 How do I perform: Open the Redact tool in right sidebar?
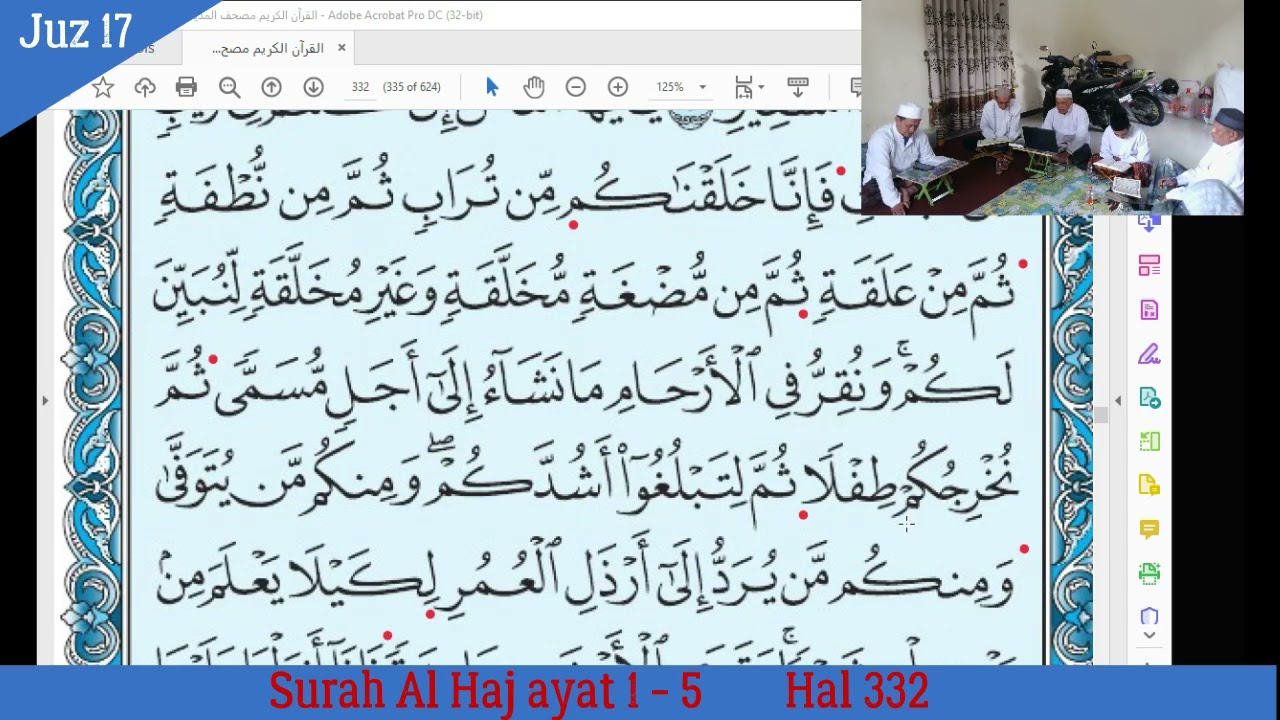1149,310
